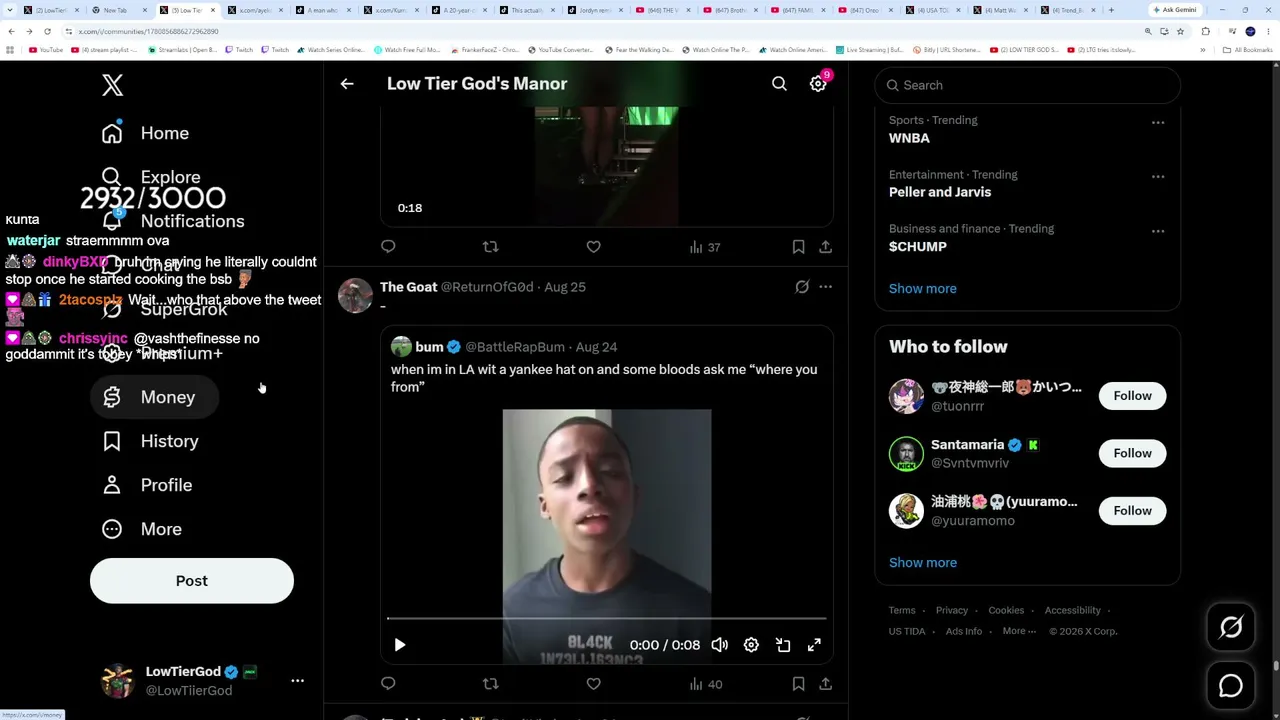
Task: Seek along the video progress bar
Action: pos(607,619)
